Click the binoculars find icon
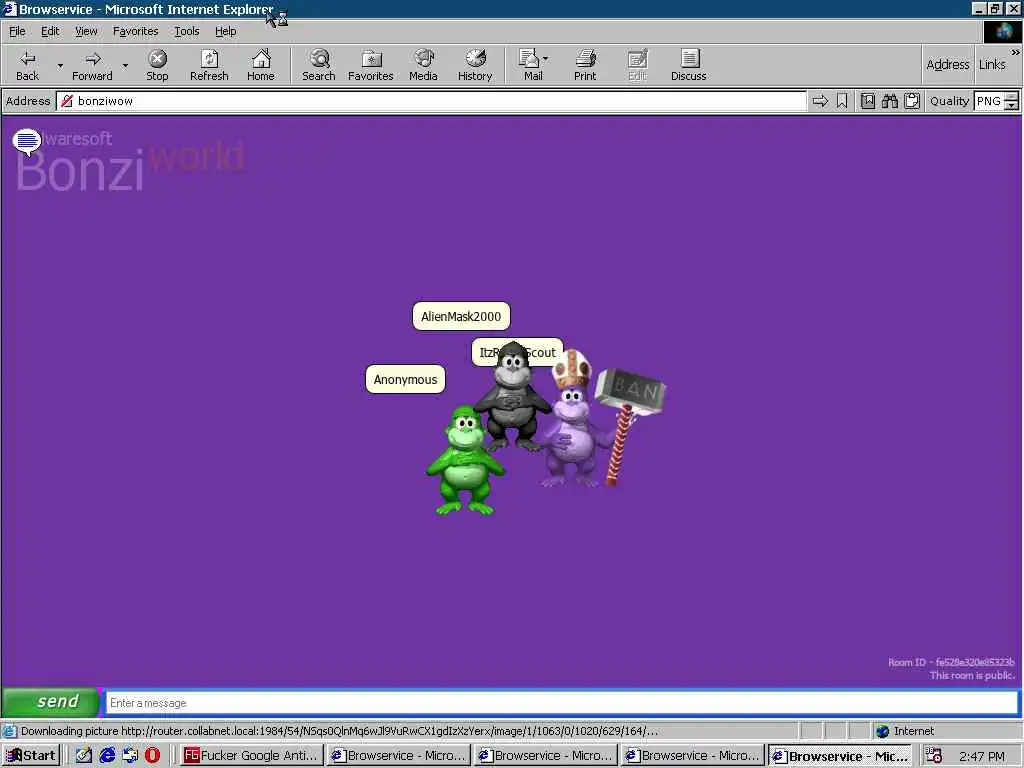The image size is (1024, 768). pyautogui.click(x=889, y=101)
